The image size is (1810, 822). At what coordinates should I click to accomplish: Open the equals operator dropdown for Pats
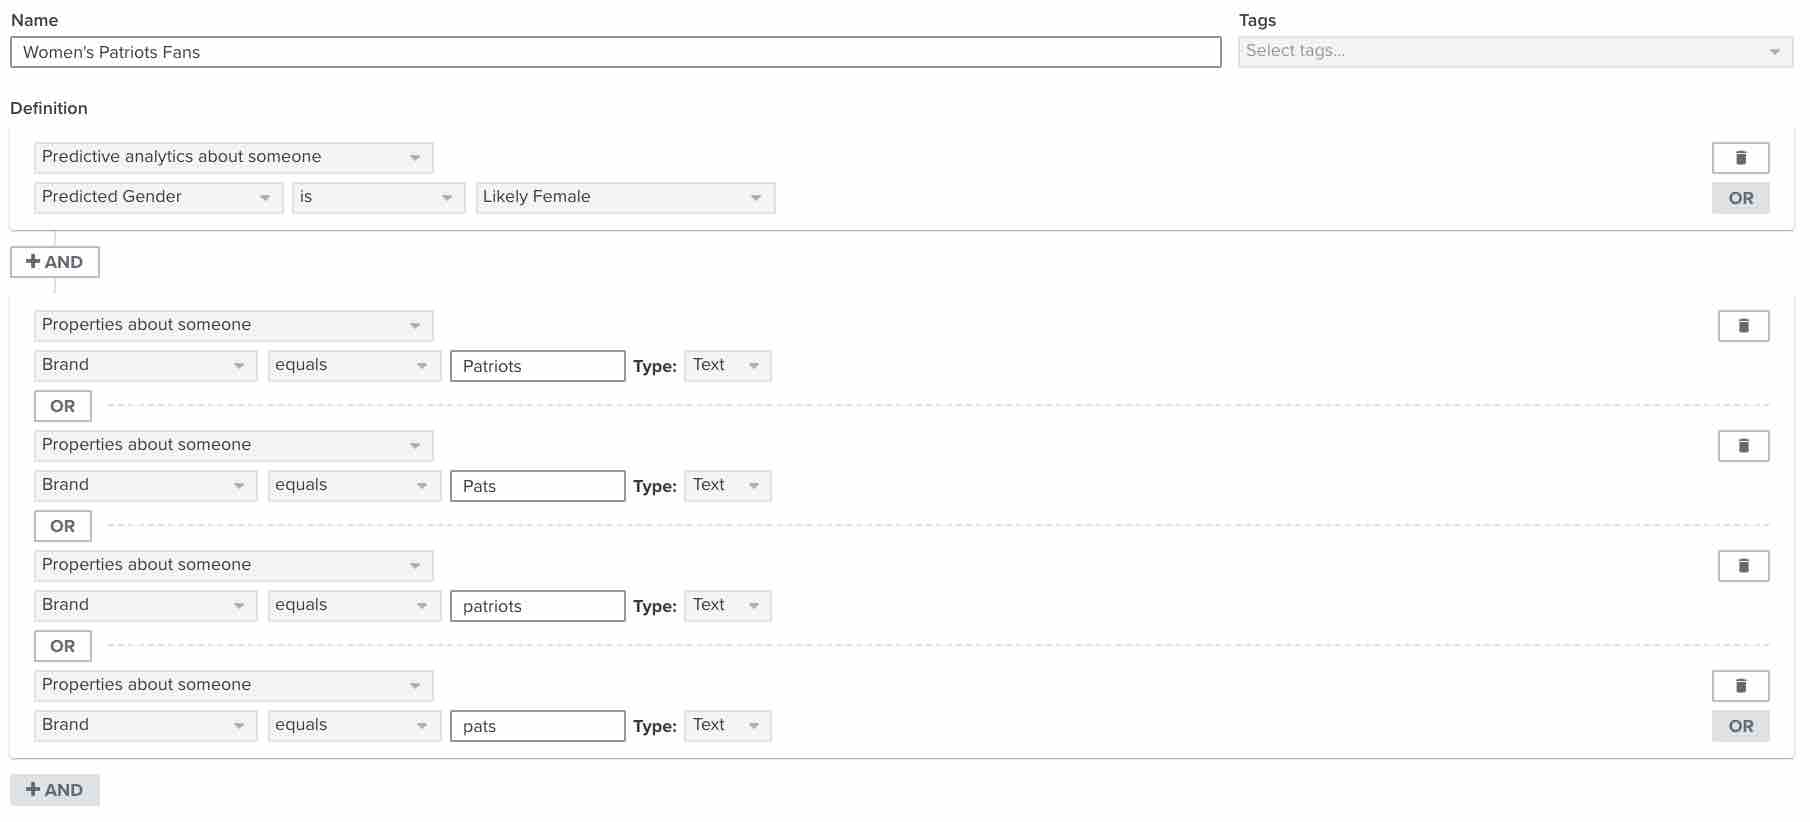(x=354, y=485)
